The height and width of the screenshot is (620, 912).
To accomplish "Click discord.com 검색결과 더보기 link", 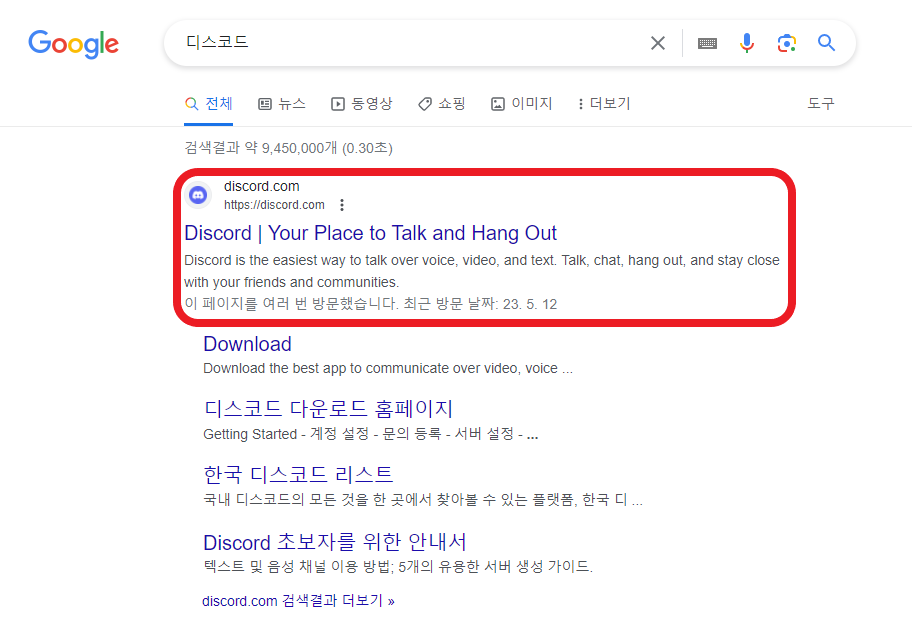I will (x=298, y=601).
